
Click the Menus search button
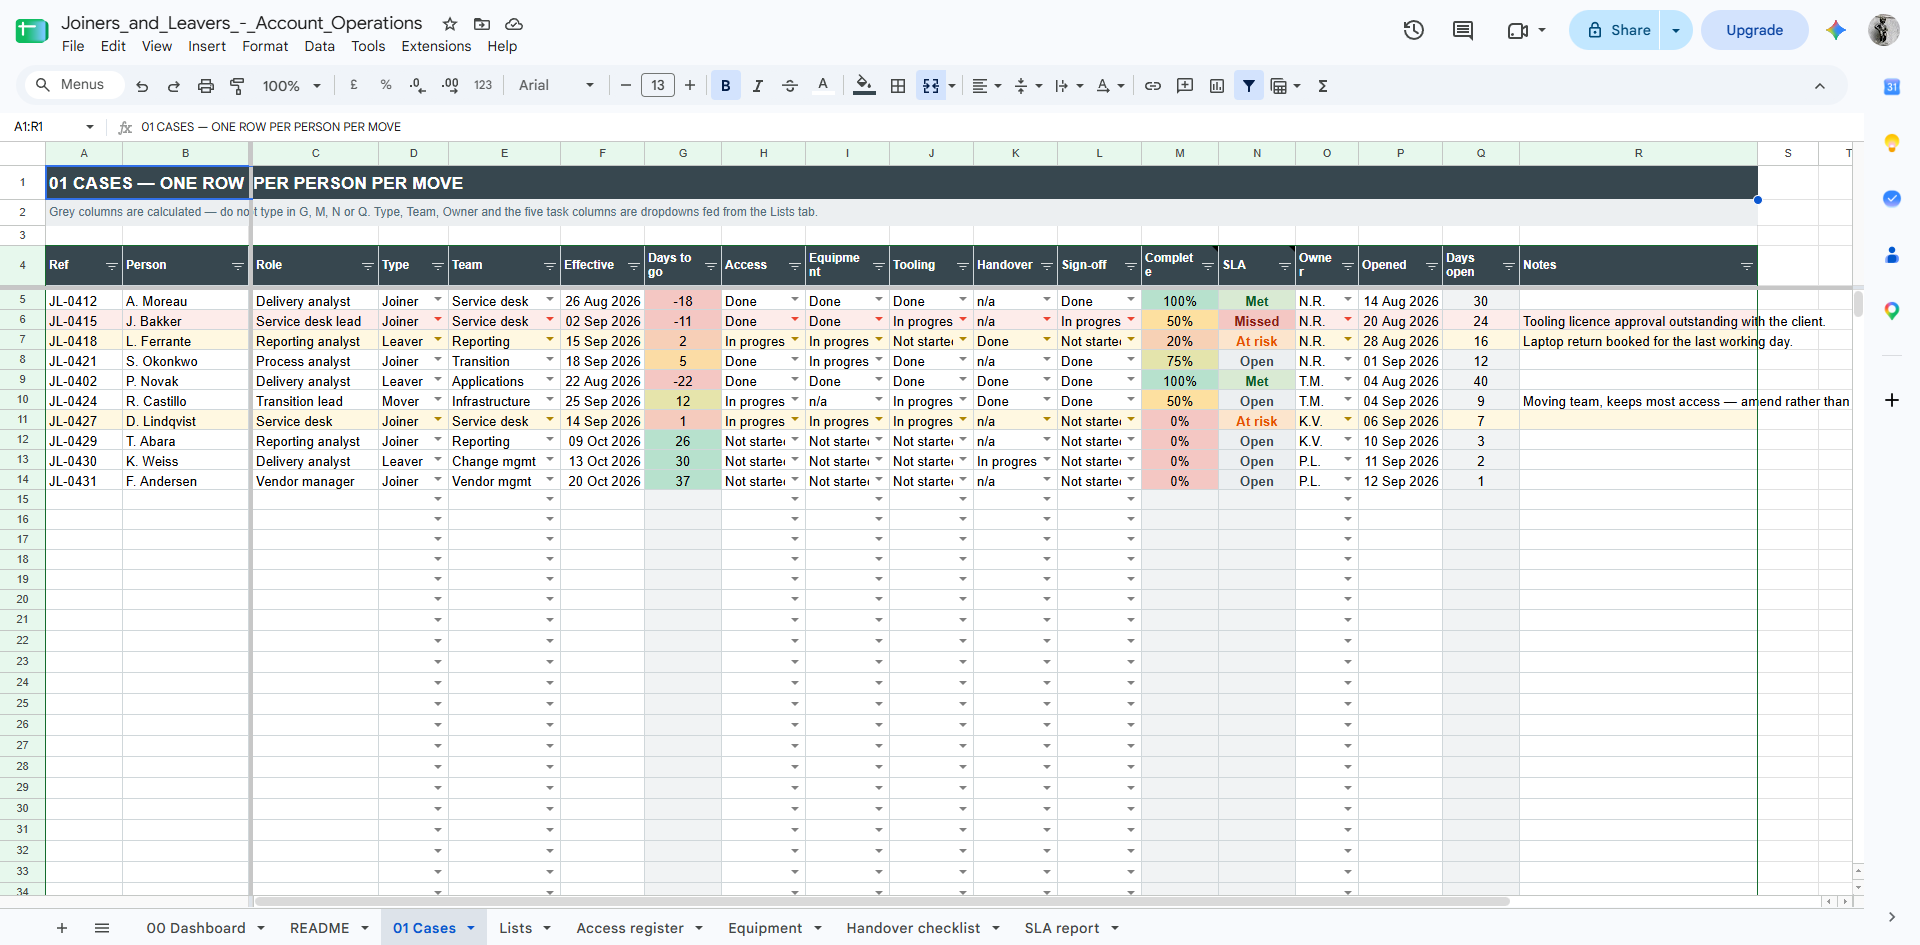point(72,85)
